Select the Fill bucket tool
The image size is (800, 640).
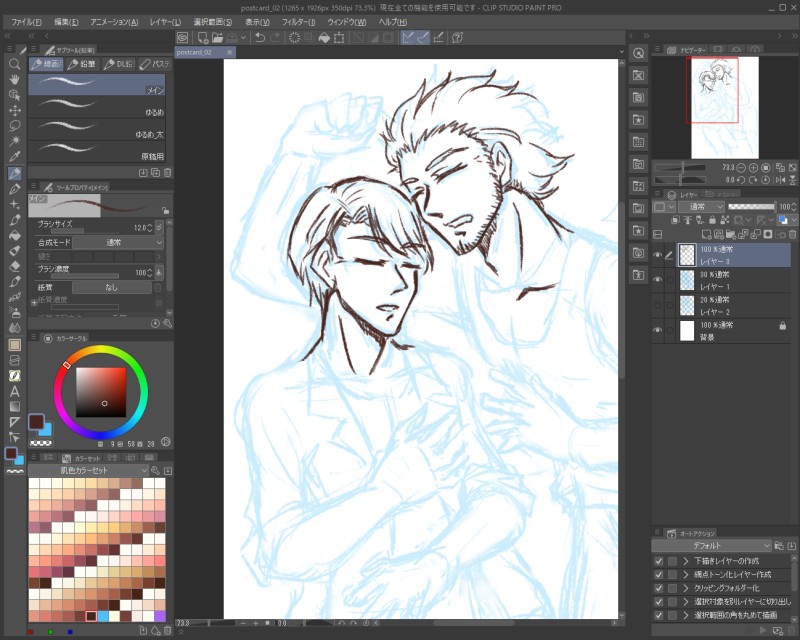point(14,235)
